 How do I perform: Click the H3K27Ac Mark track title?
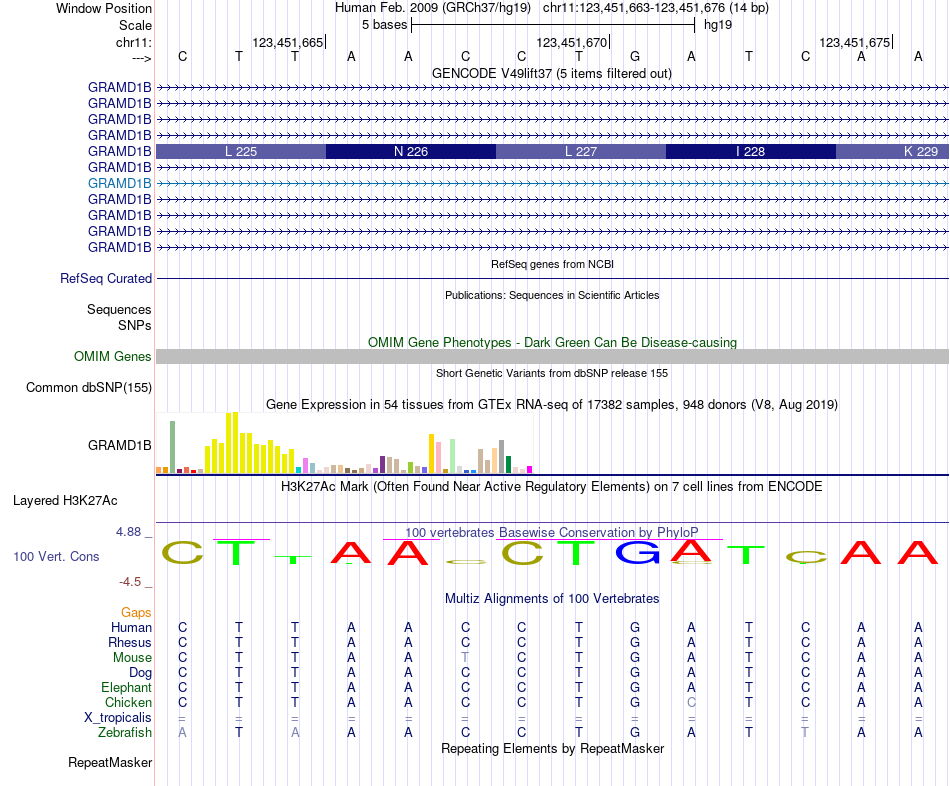click(552, 487)
